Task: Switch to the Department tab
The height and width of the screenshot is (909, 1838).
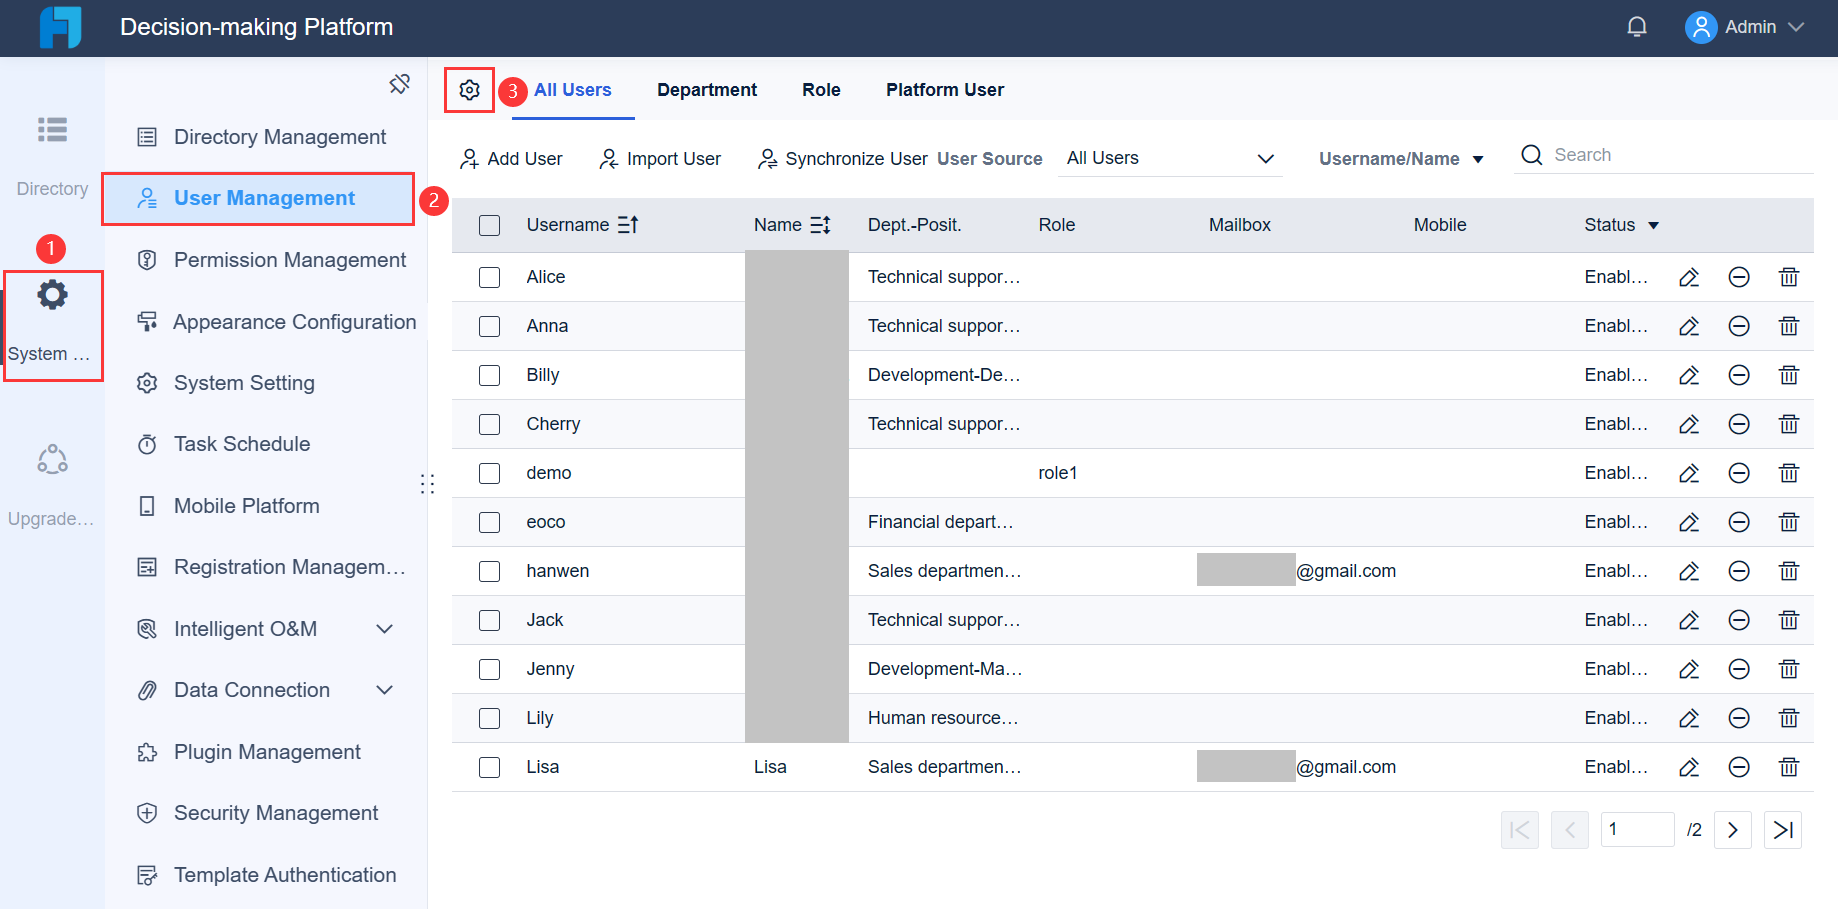Action: coord(706,89)
